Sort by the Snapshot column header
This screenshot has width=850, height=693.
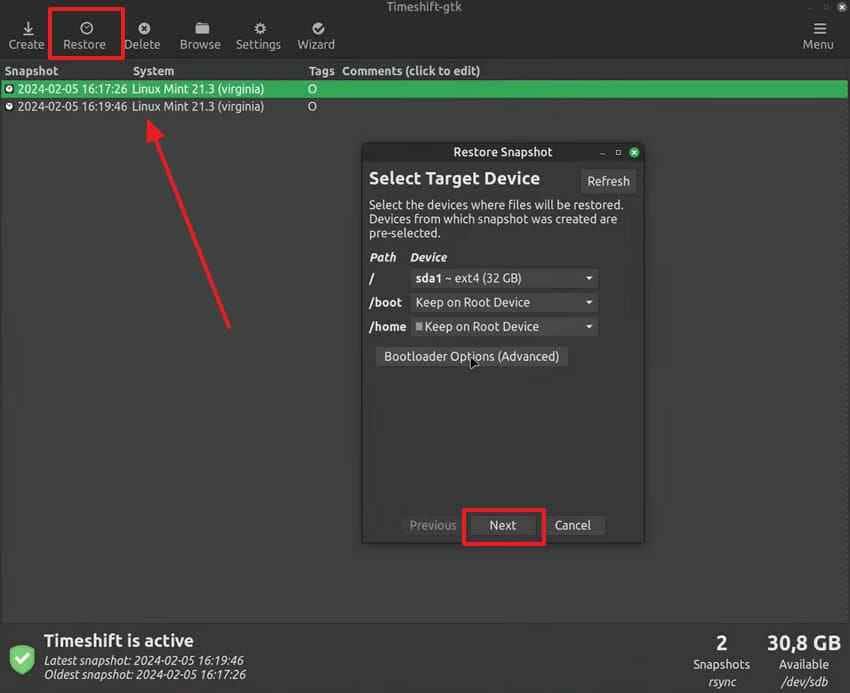(31, 71)
